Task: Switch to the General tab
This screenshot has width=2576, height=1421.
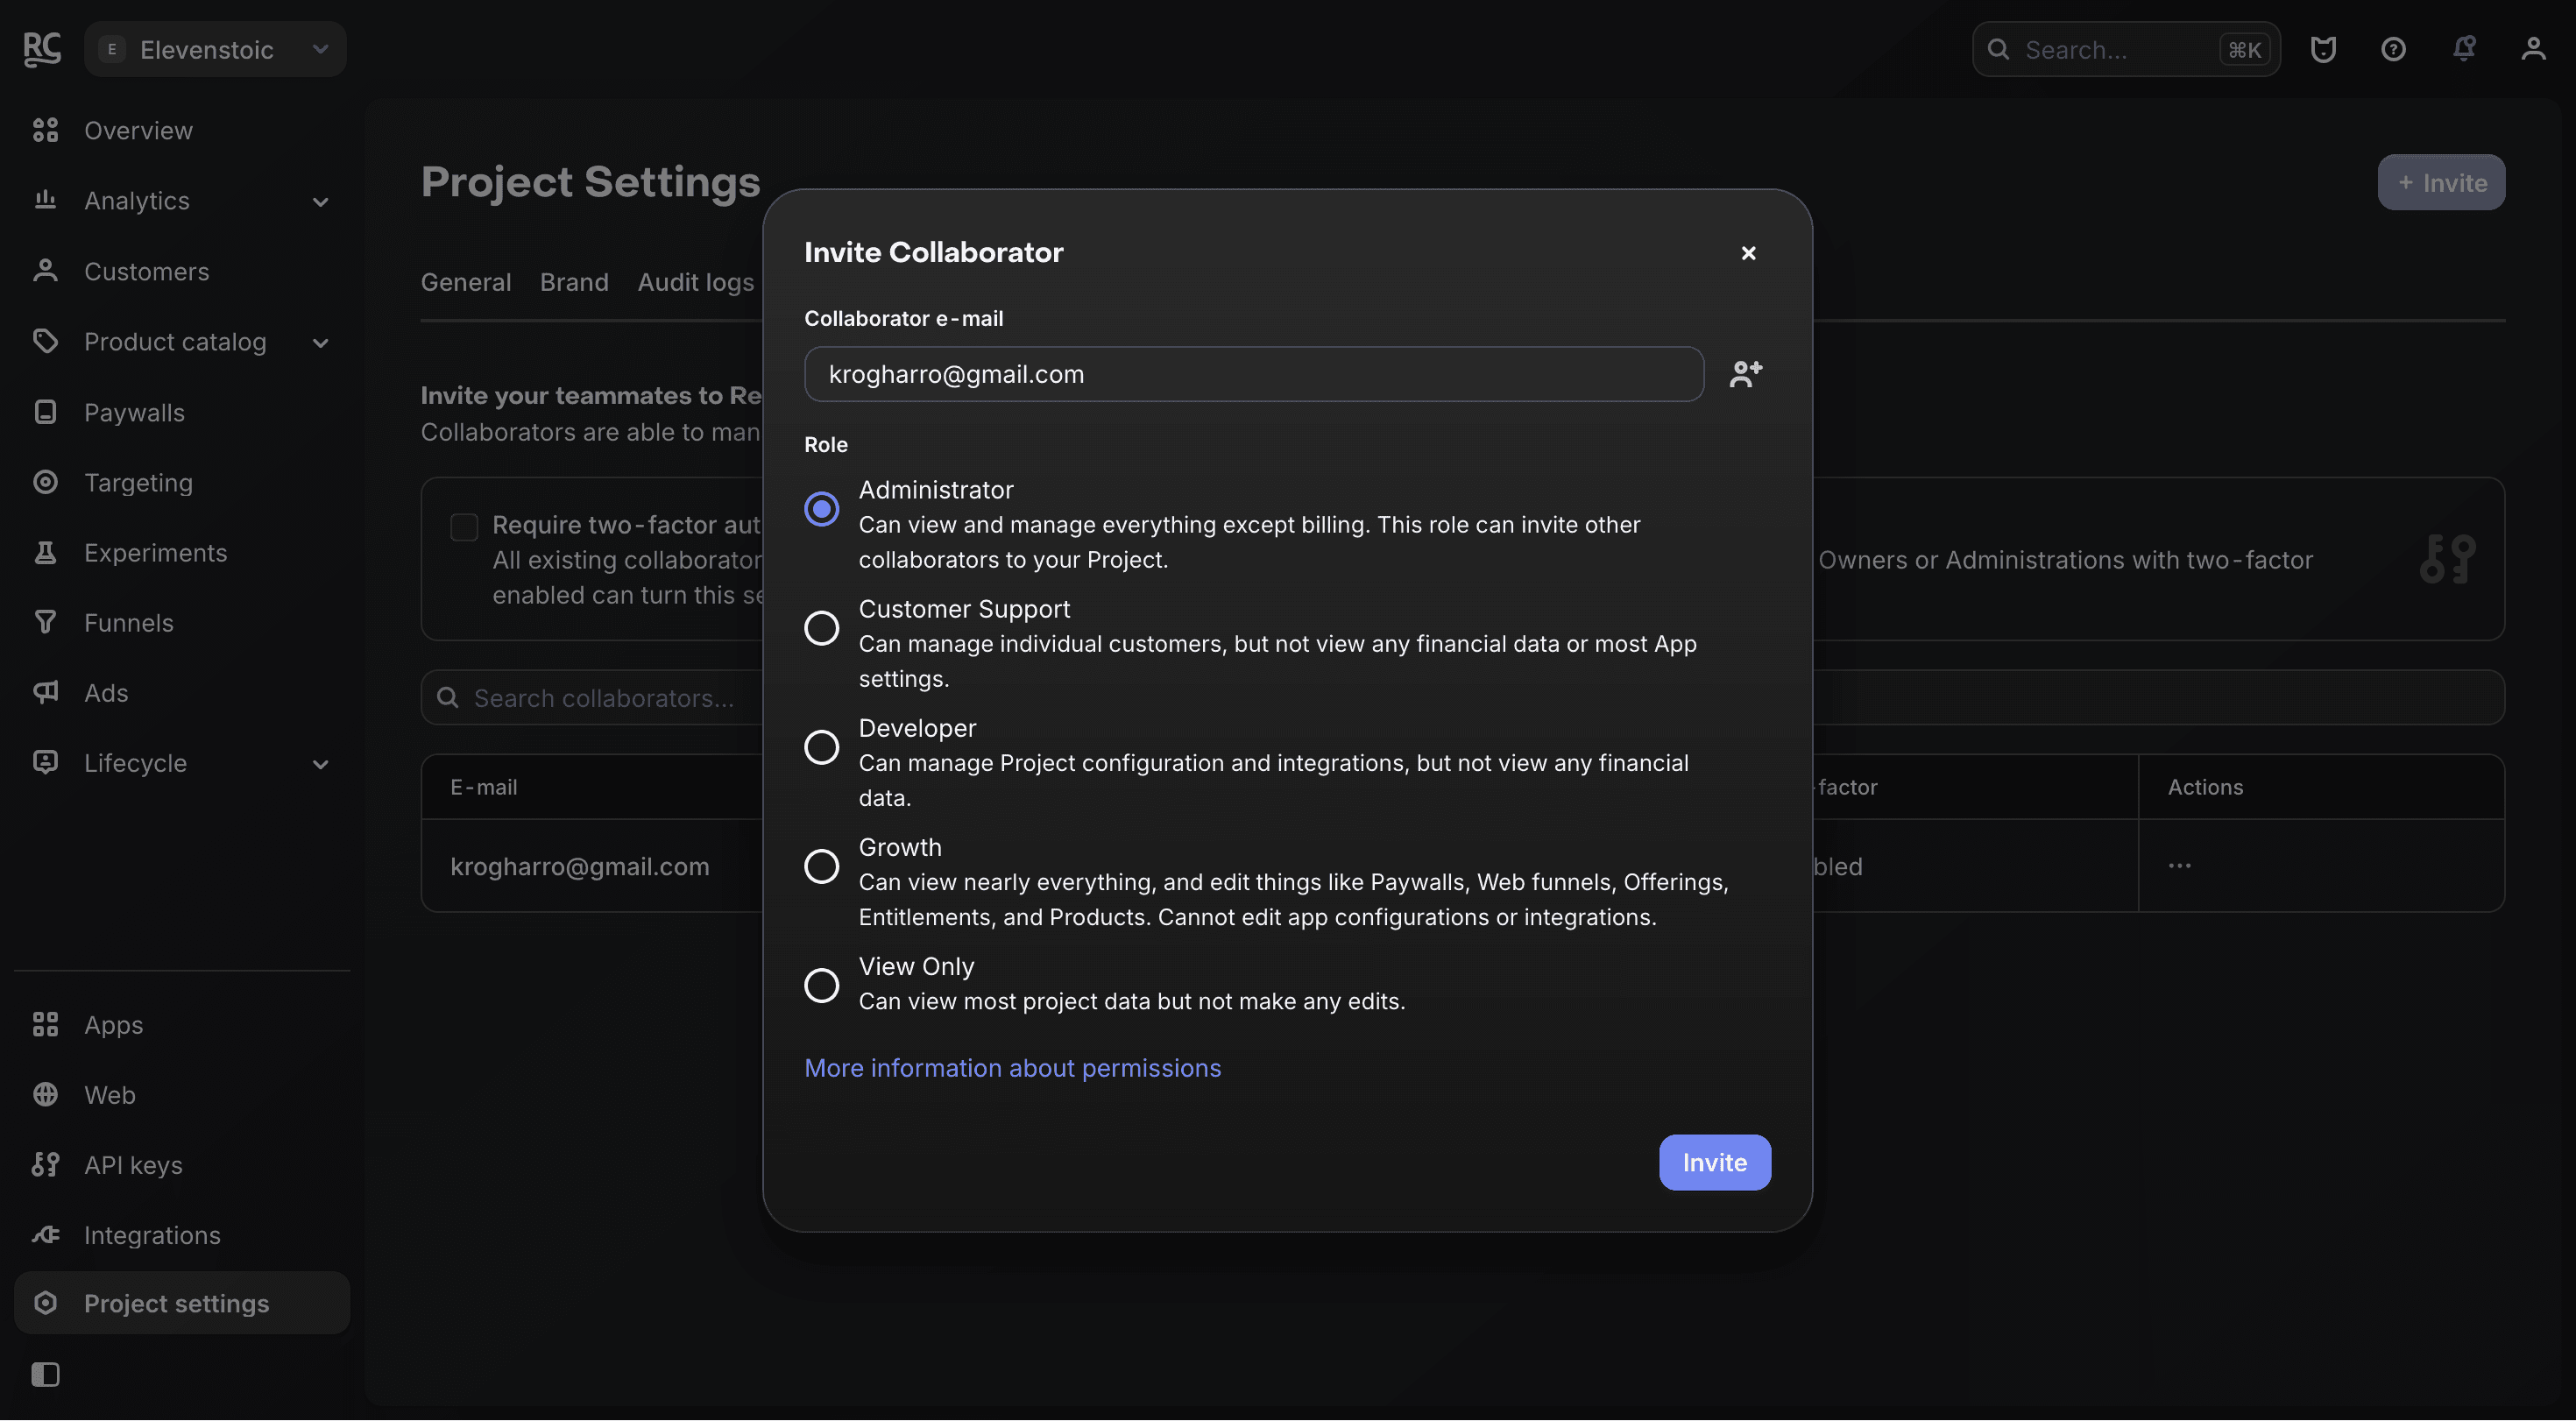Action: (x=466, y=283)
